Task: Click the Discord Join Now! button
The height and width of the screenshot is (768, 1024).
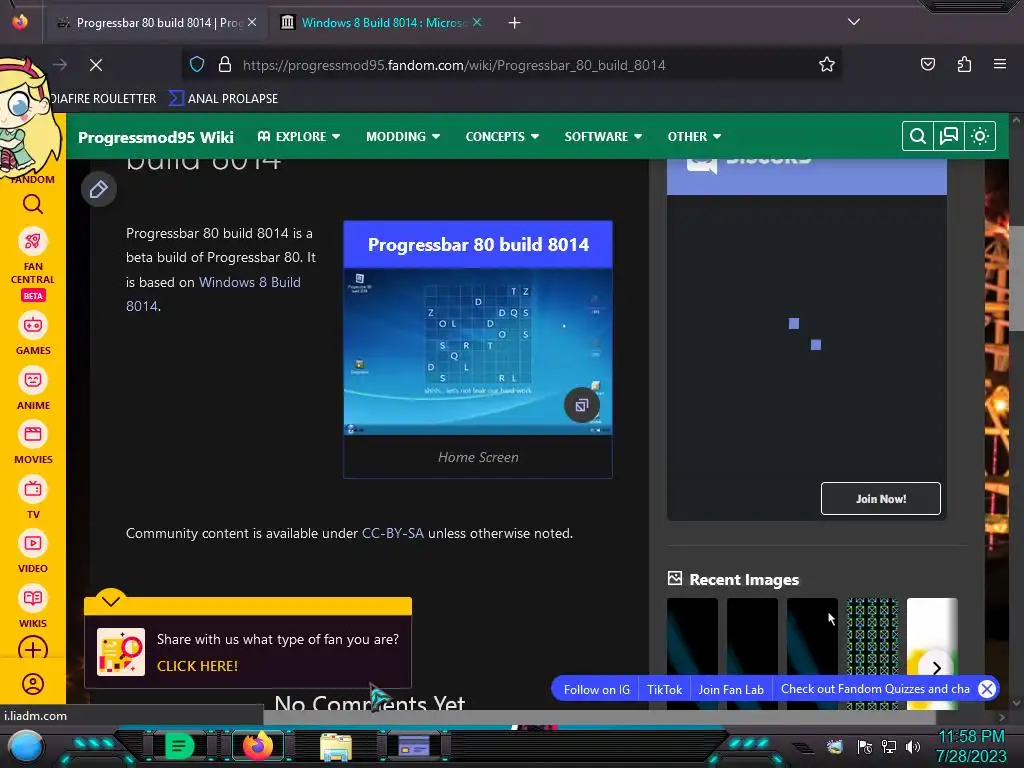Action: [880, 499]
